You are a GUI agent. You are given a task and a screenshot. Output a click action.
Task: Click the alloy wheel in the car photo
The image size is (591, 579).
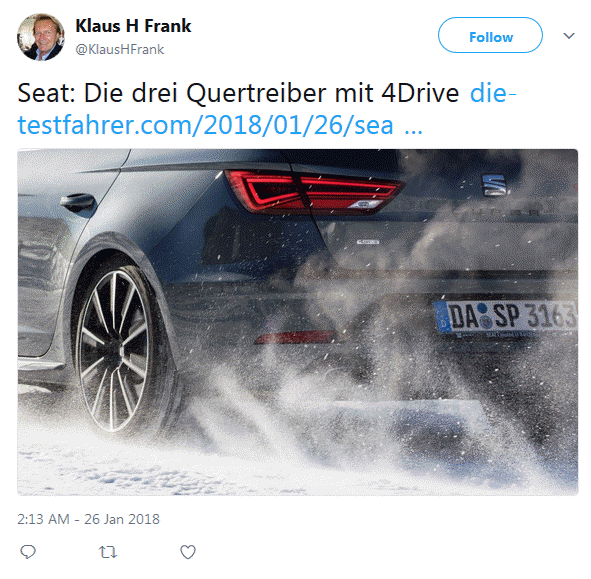tap(115, 351)
